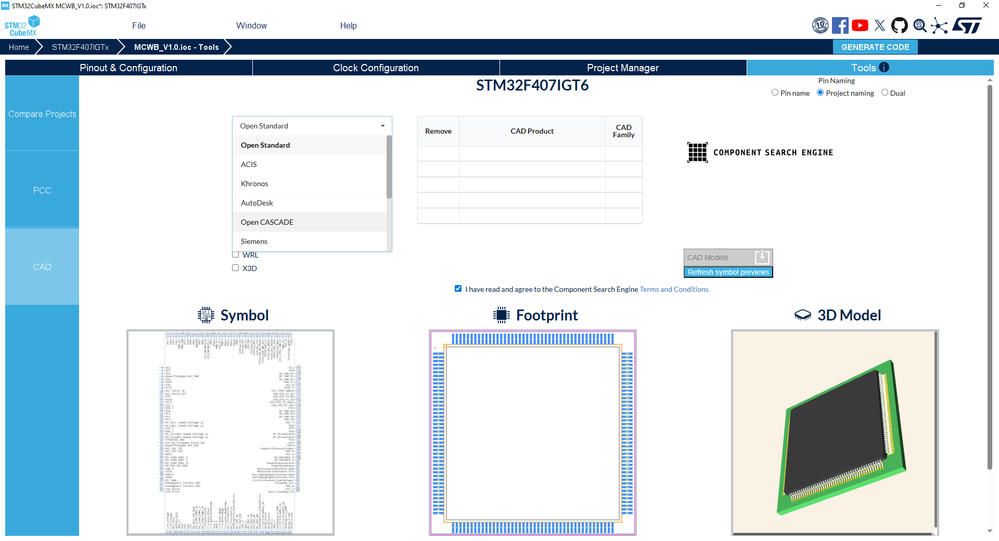Viewport: 999px width, 541px height.
Task: Collapse the Open Standard dropdown arrow
Action: [x=383, y=126]
